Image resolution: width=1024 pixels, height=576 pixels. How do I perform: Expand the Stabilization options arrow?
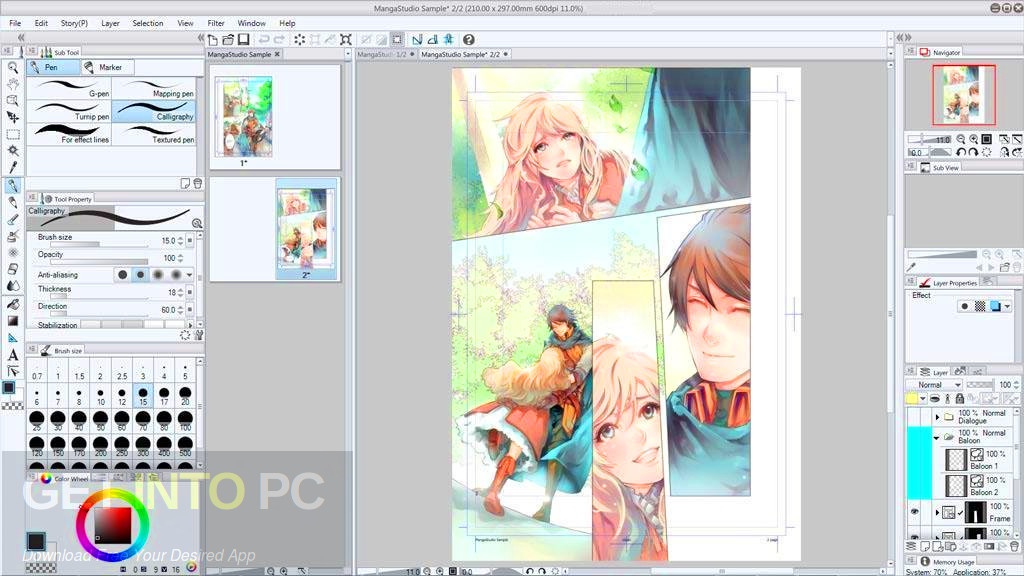[x=190, y=325]
